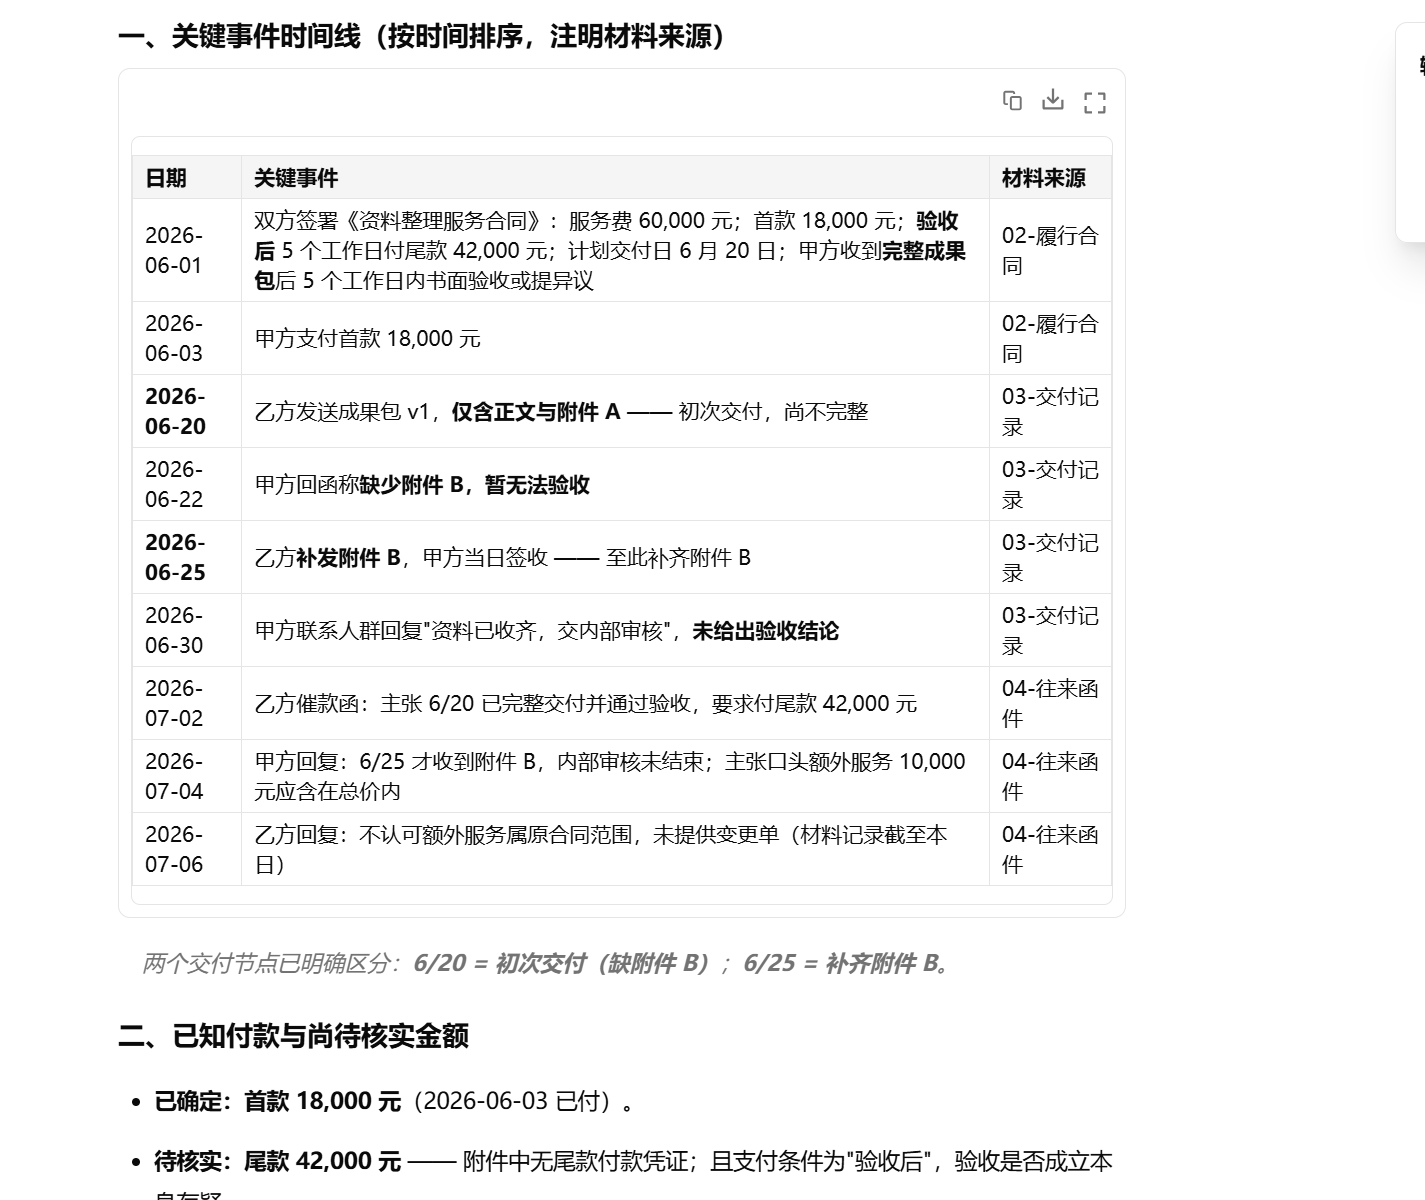Click source cell 04-往来函件 in 07-02 row
The image size is (1425, 1200).
[x=1050, y=703]
